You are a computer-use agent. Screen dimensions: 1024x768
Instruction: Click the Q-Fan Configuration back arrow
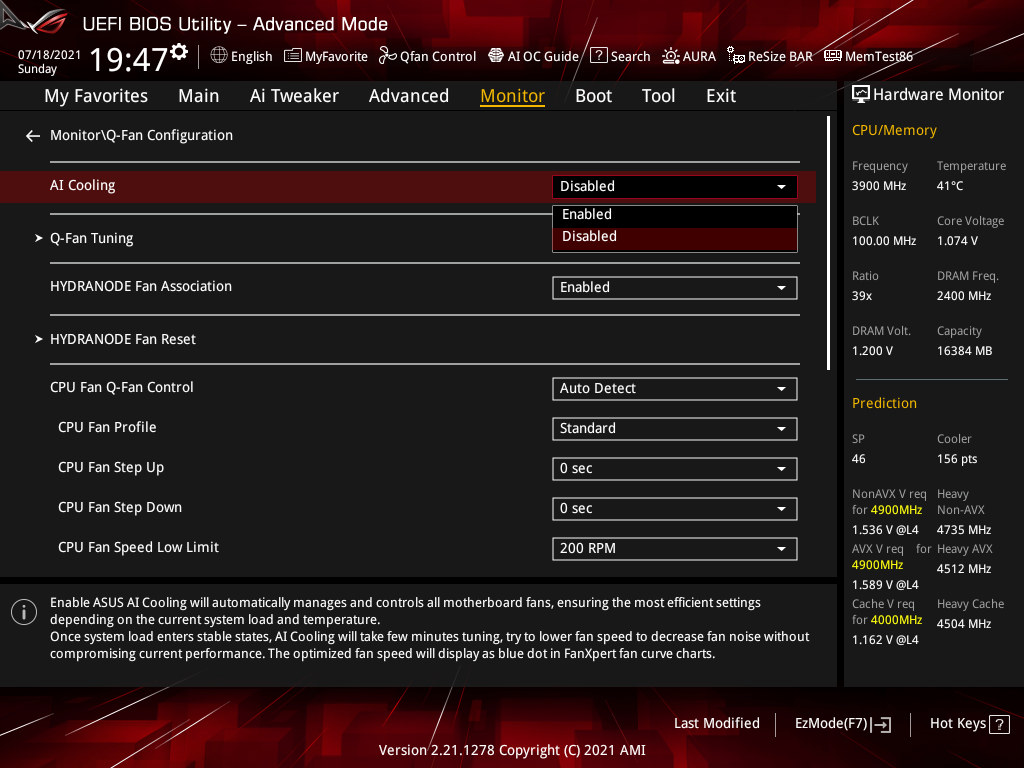pyautogui.click(x=32, y=135)
